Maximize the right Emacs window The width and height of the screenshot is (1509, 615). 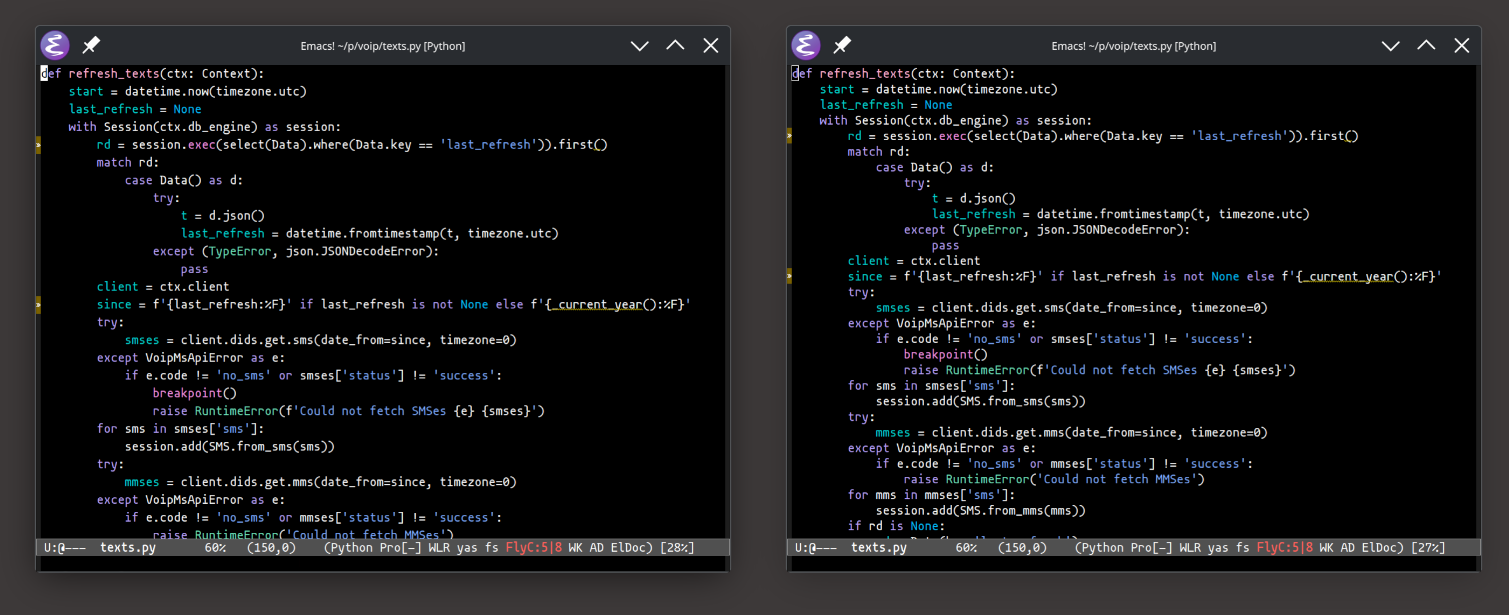pos(1426,46)
